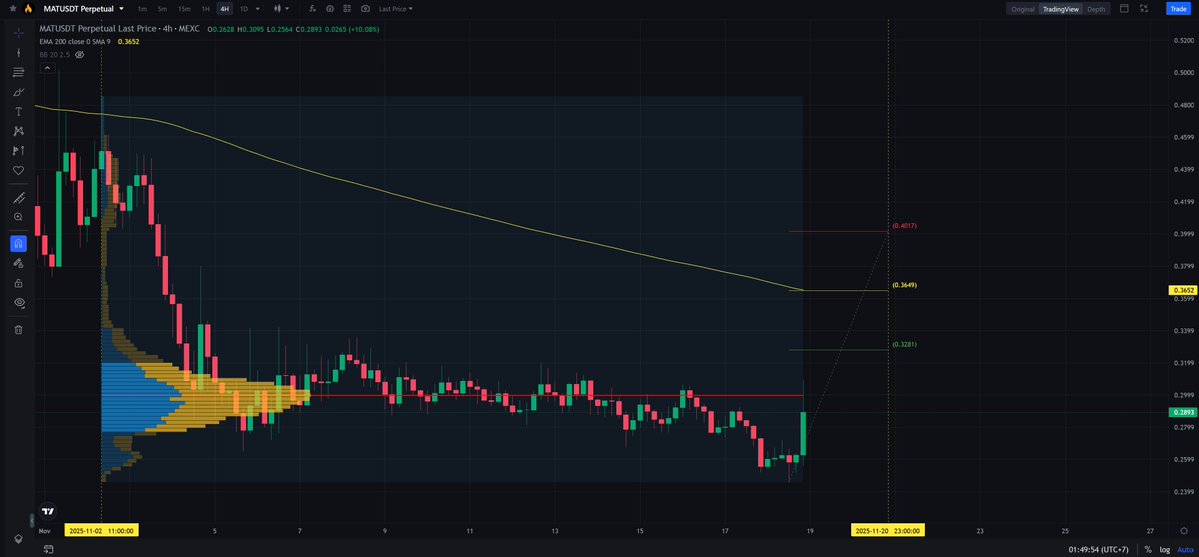Select the 1D timeframe

tap(244, 8)
